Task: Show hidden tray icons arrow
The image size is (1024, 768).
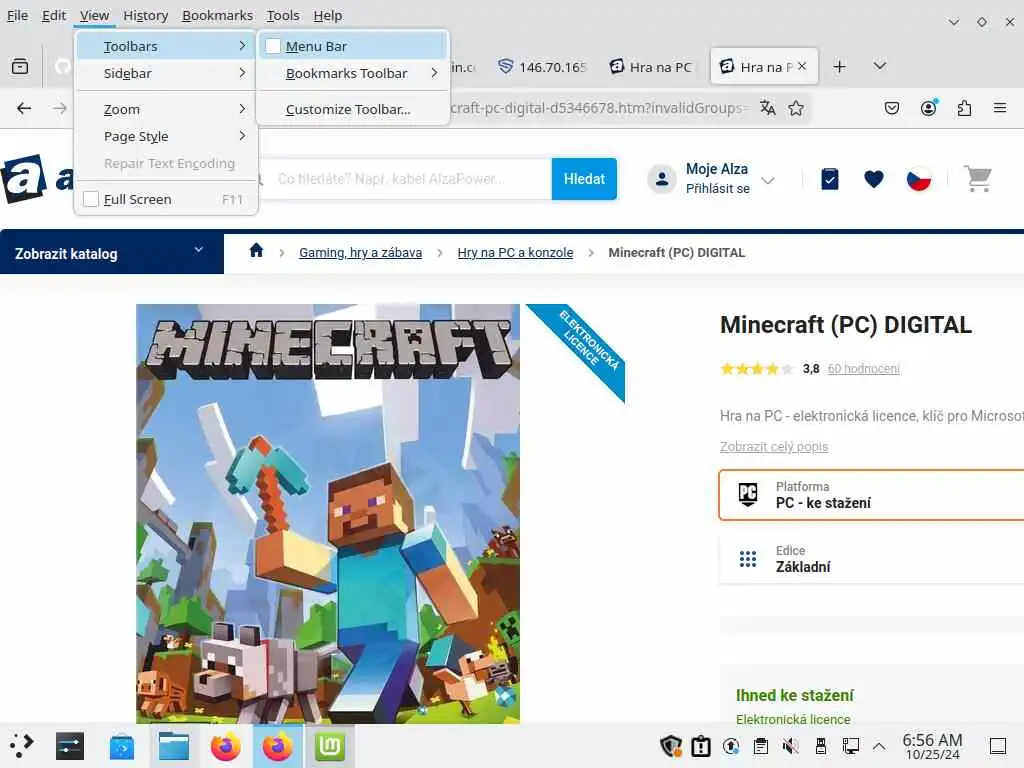Action: [x=879, y=746]
